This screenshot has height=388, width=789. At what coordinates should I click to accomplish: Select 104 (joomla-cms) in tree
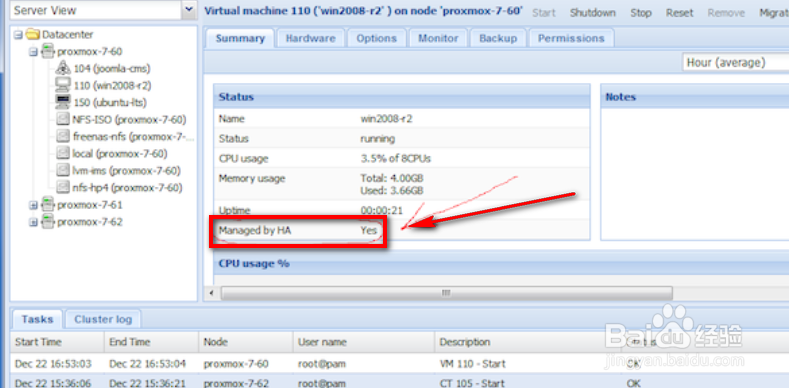112,68
